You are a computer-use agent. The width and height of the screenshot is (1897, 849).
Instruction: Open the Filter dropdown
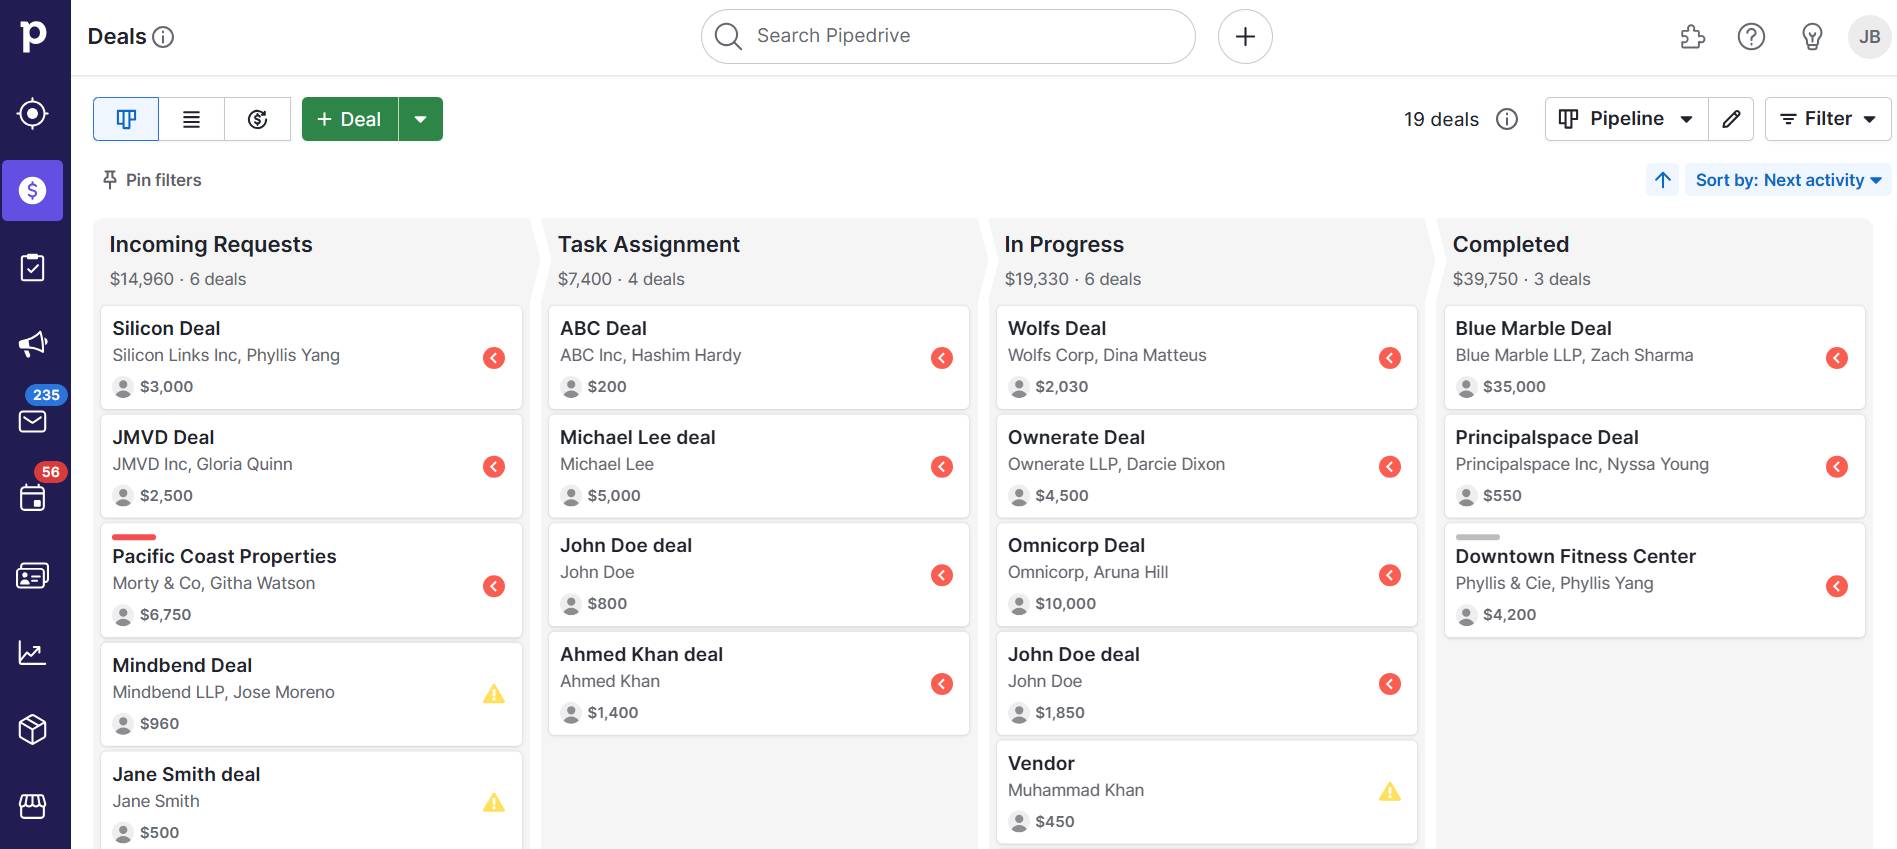click(1827, 119)
